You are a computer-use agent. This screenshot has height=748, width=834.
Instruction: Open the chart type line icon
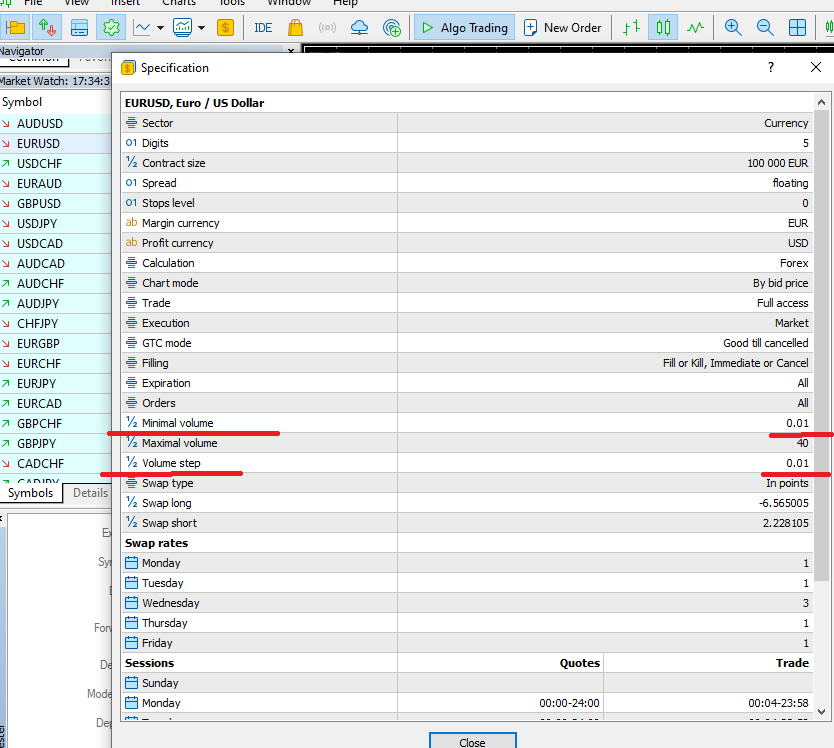141,28
